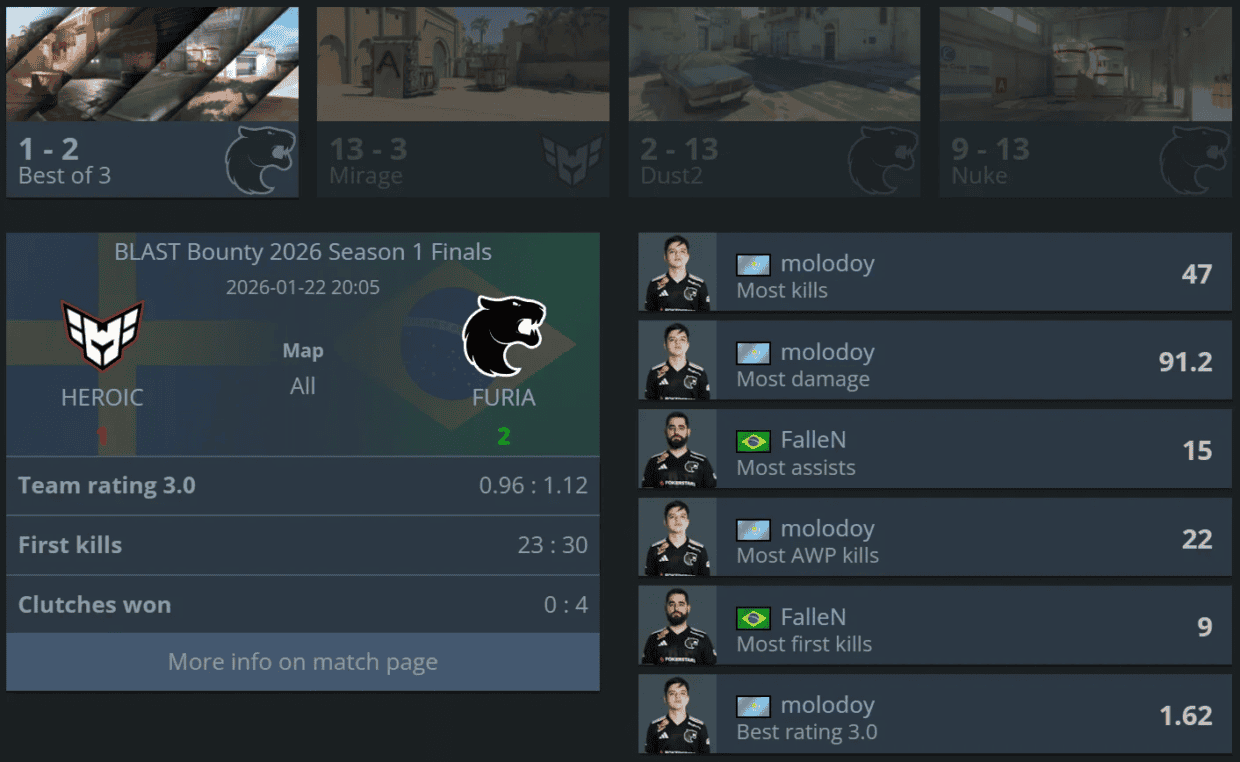Click molodoy name in Most AWP kills row
The width and height of the screenshot is (1240, 762).
click(x=828, y=528)
